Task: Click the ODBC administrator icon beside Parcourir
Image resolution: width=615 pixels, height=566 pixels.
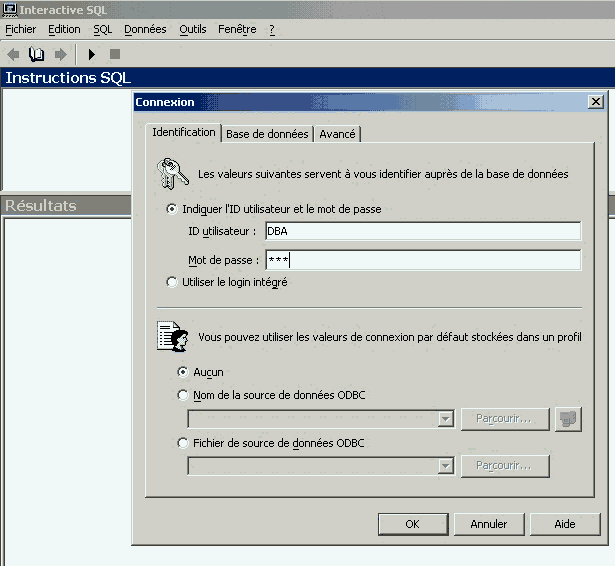Action: point(568,419)
